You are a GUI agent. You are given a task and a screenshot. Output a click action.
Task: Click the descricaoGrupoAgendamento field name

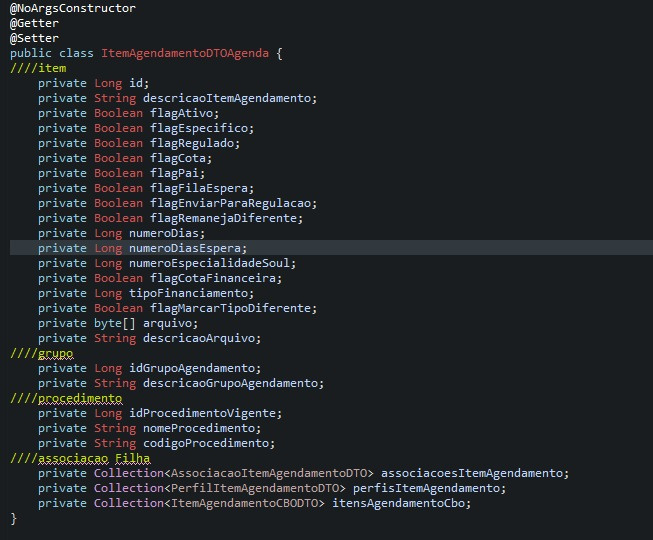[231, 383]
